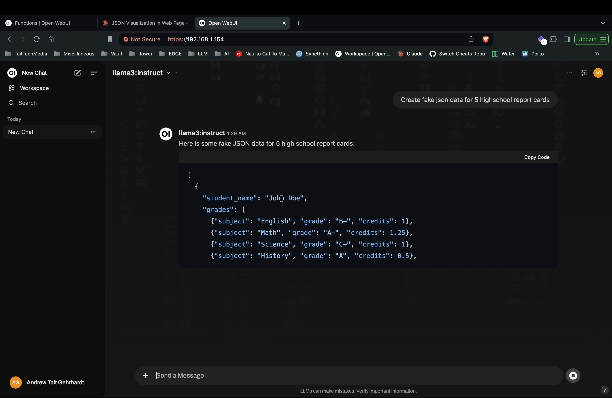Click the help icon at bottom right corner

pyautogui.click(x=605, y=390)
